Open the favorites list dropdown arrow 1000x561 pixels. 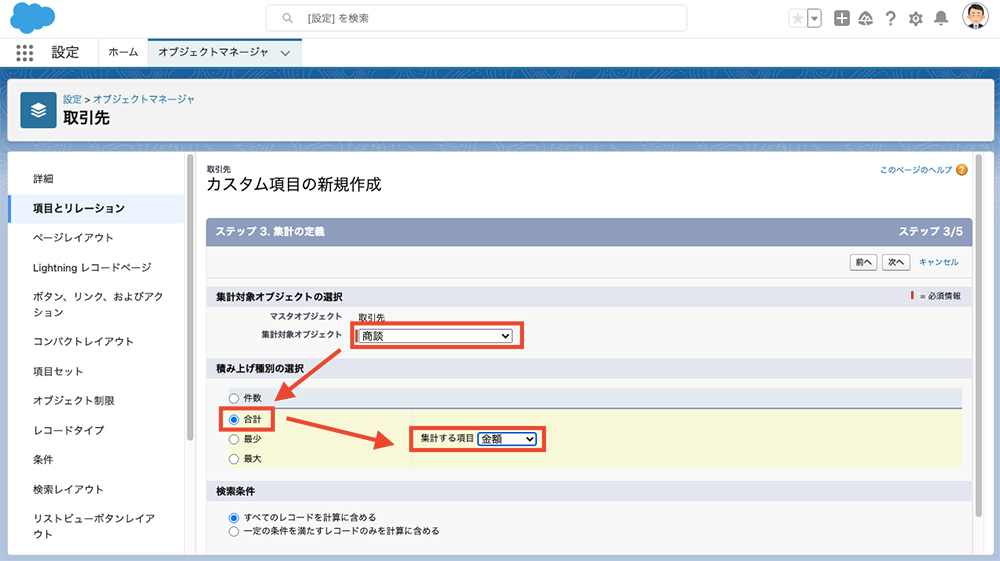814,18
